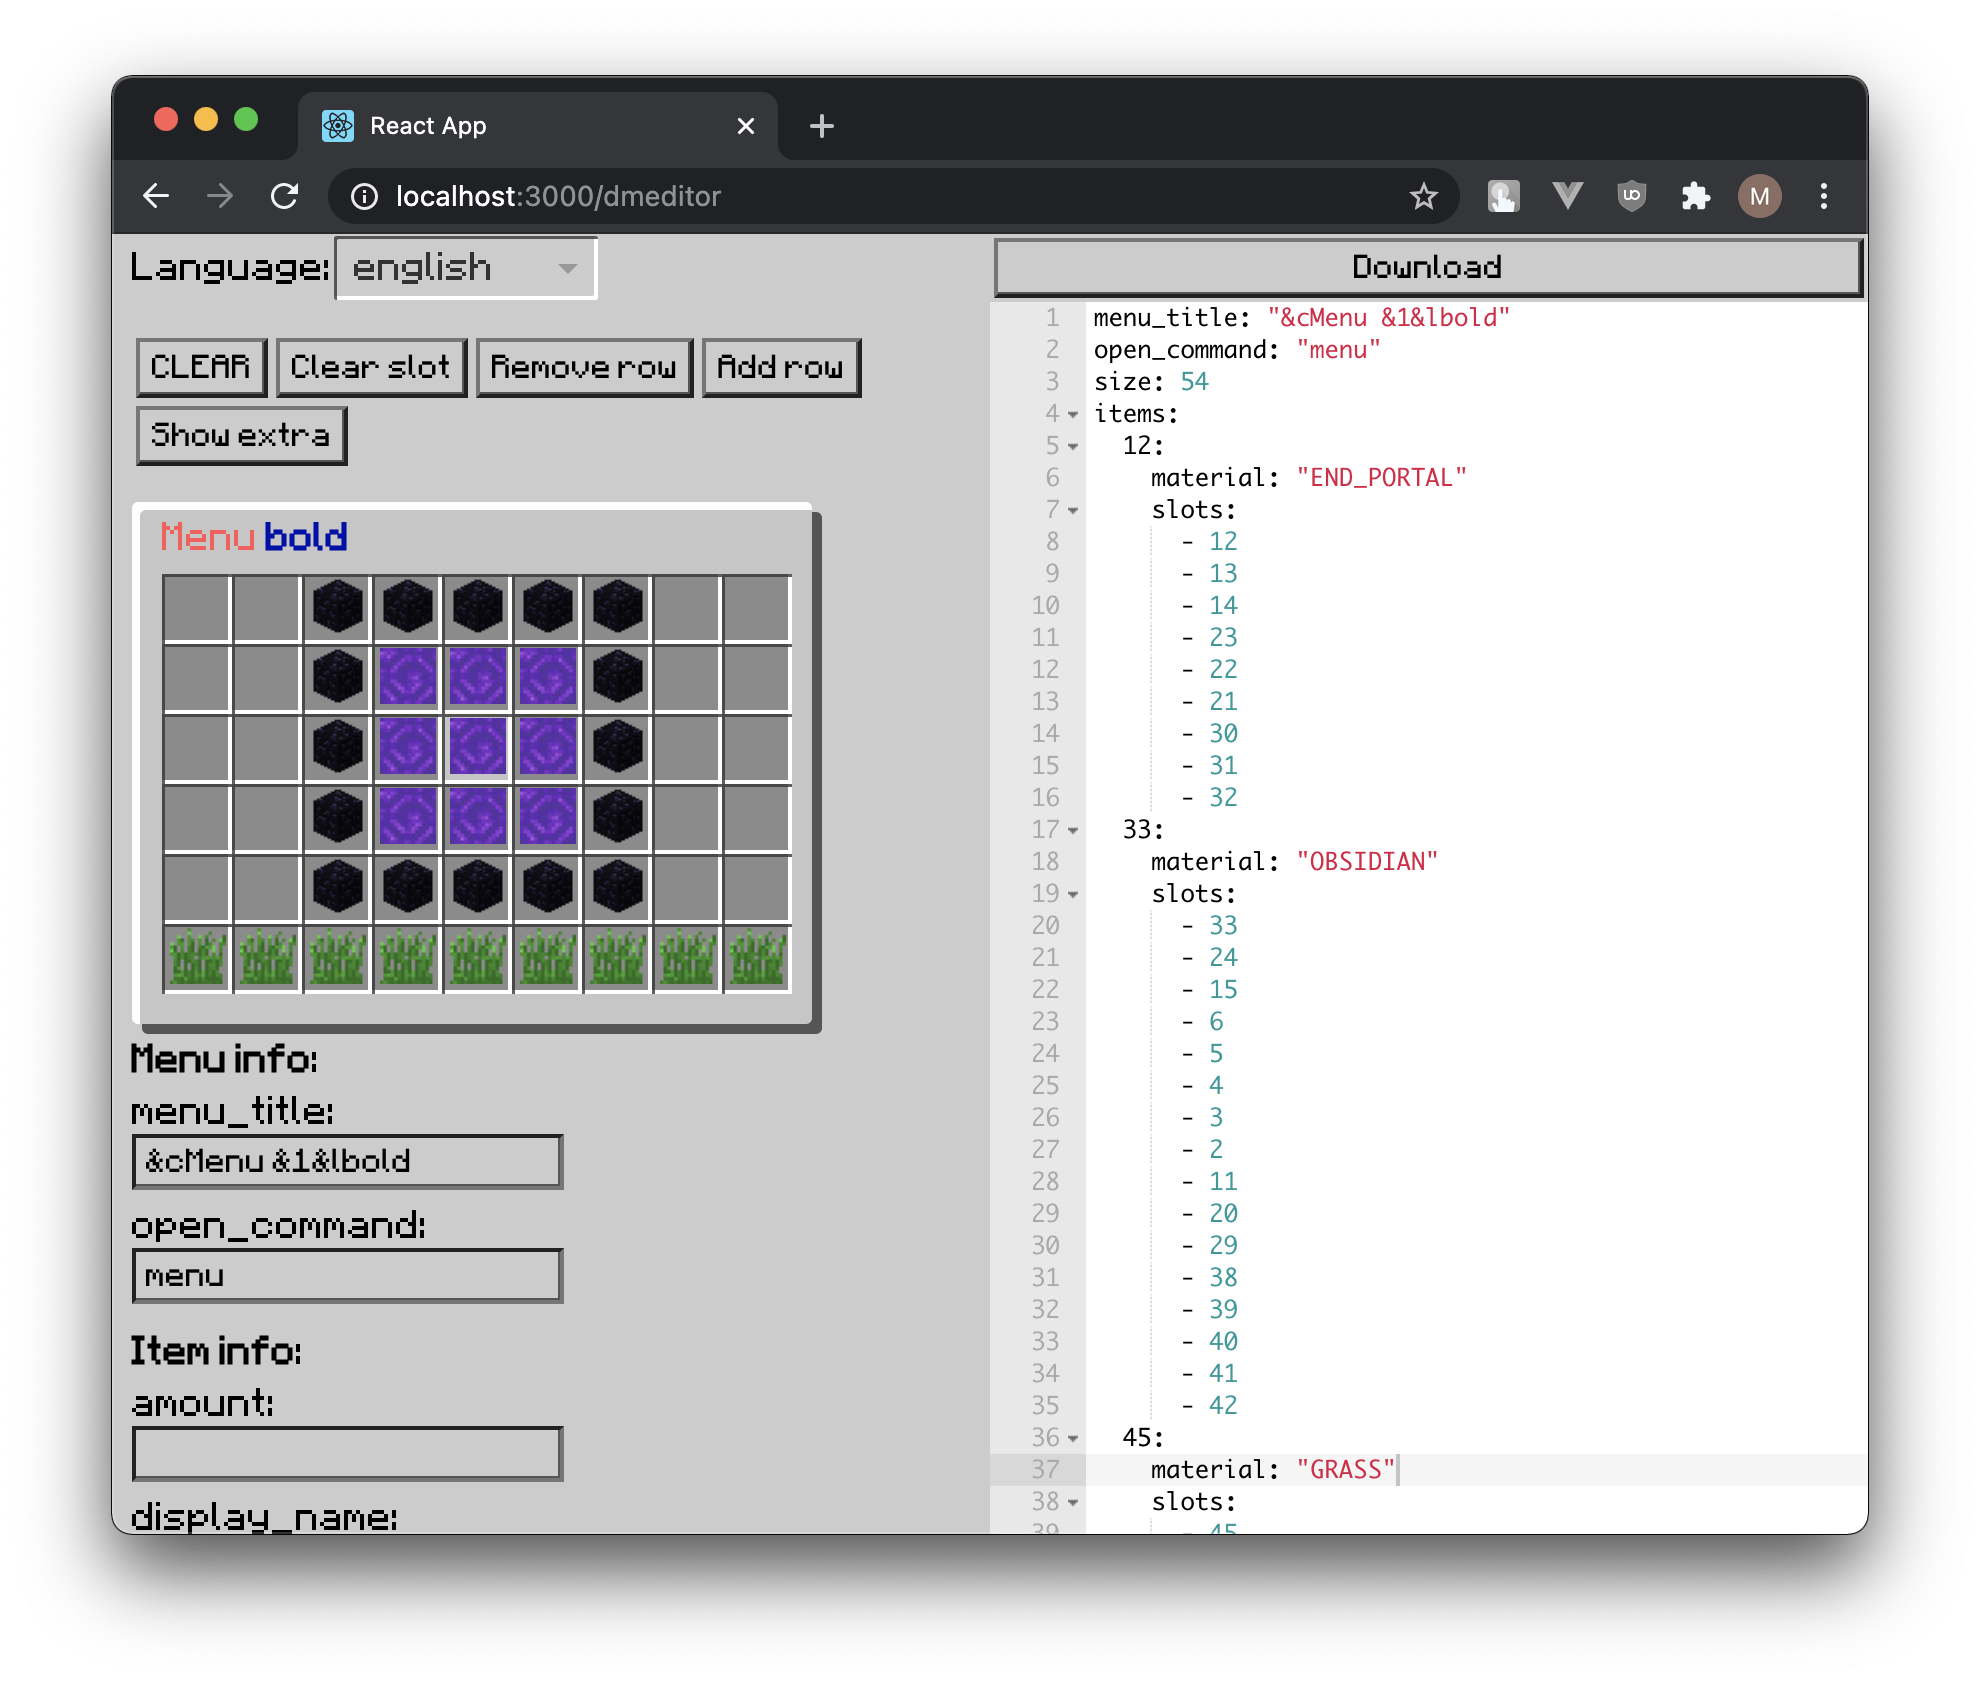Viewport: 1980px width, 1682px height.
Task: Collapse the 45 fold arrow on line 36
Action: 1073,1438
